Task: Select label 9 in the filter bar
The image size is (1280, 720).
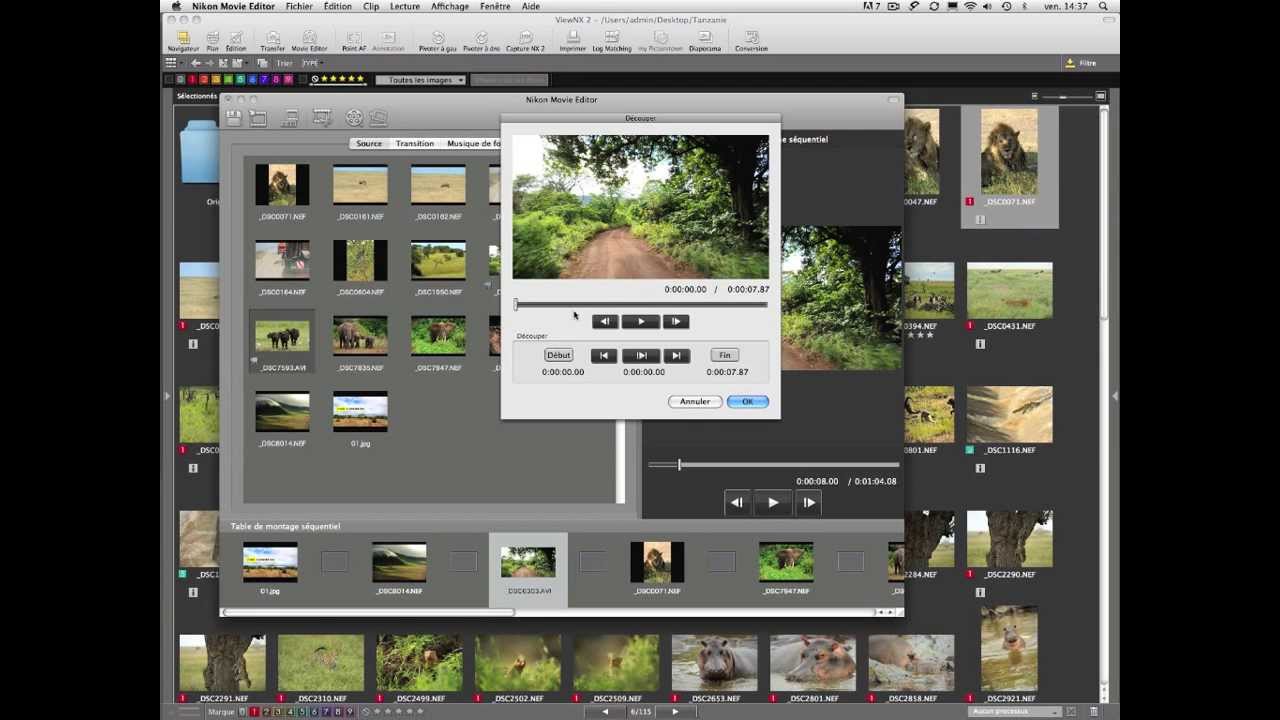Action: [288, 79]
